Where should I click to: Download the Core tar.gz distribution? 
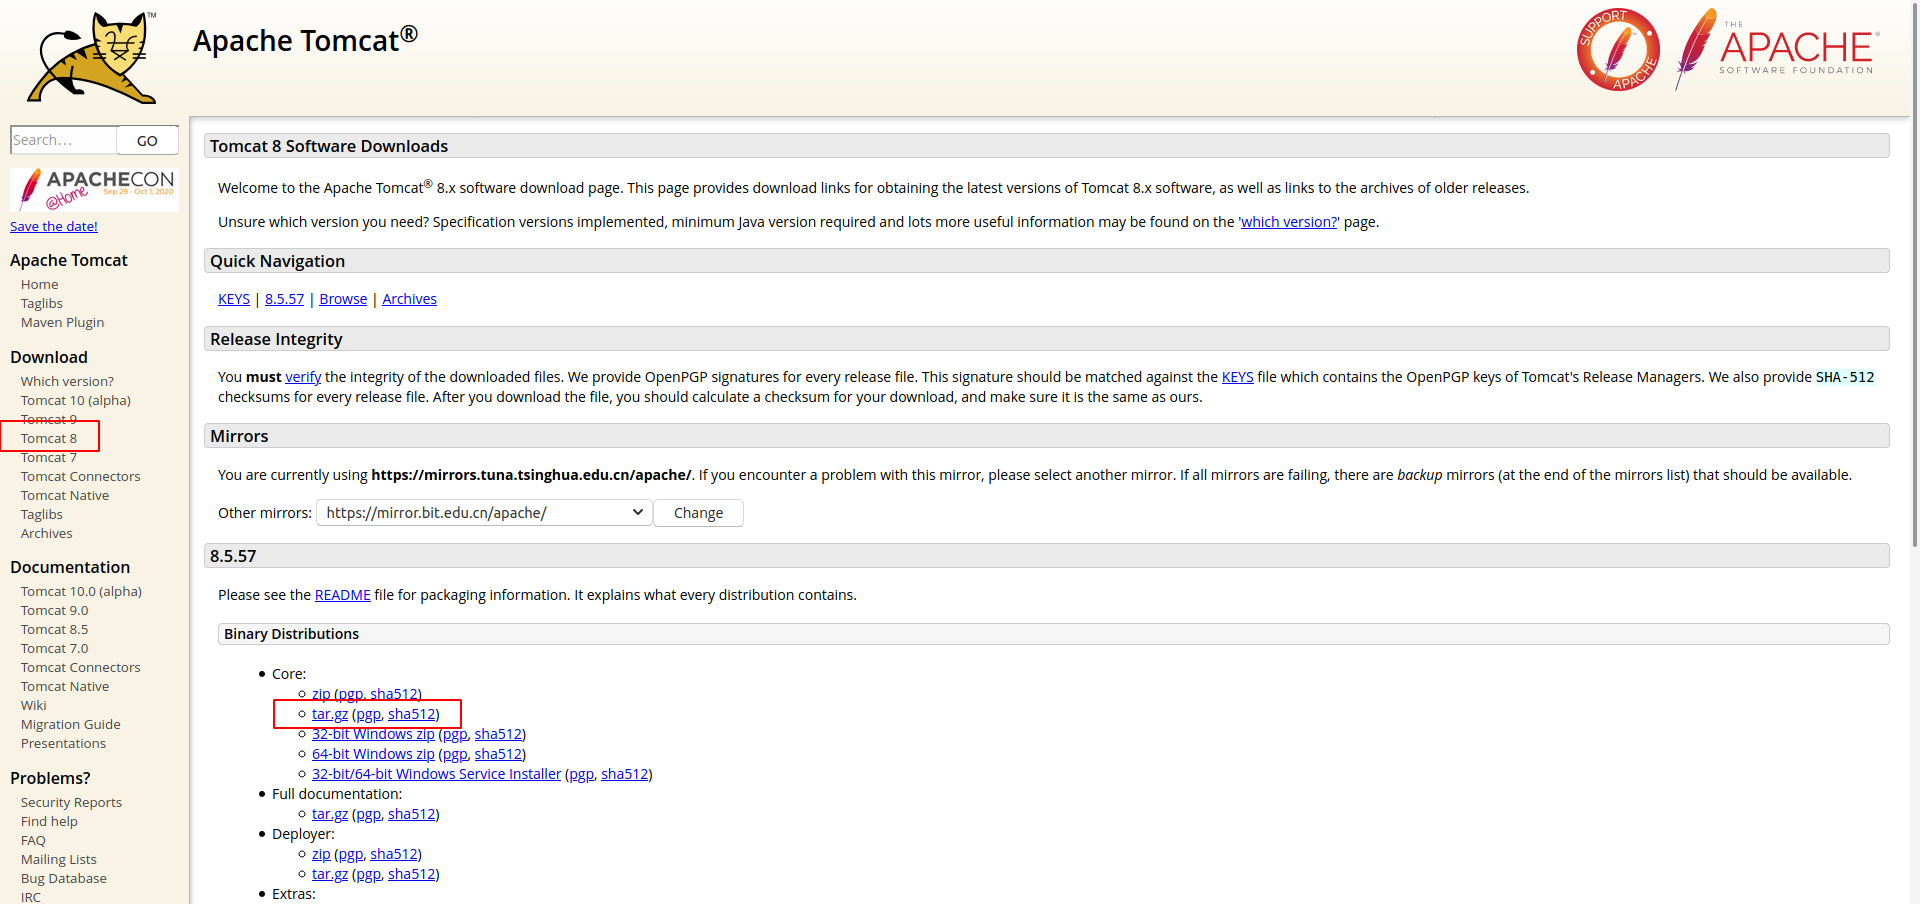tap(330, 714)
